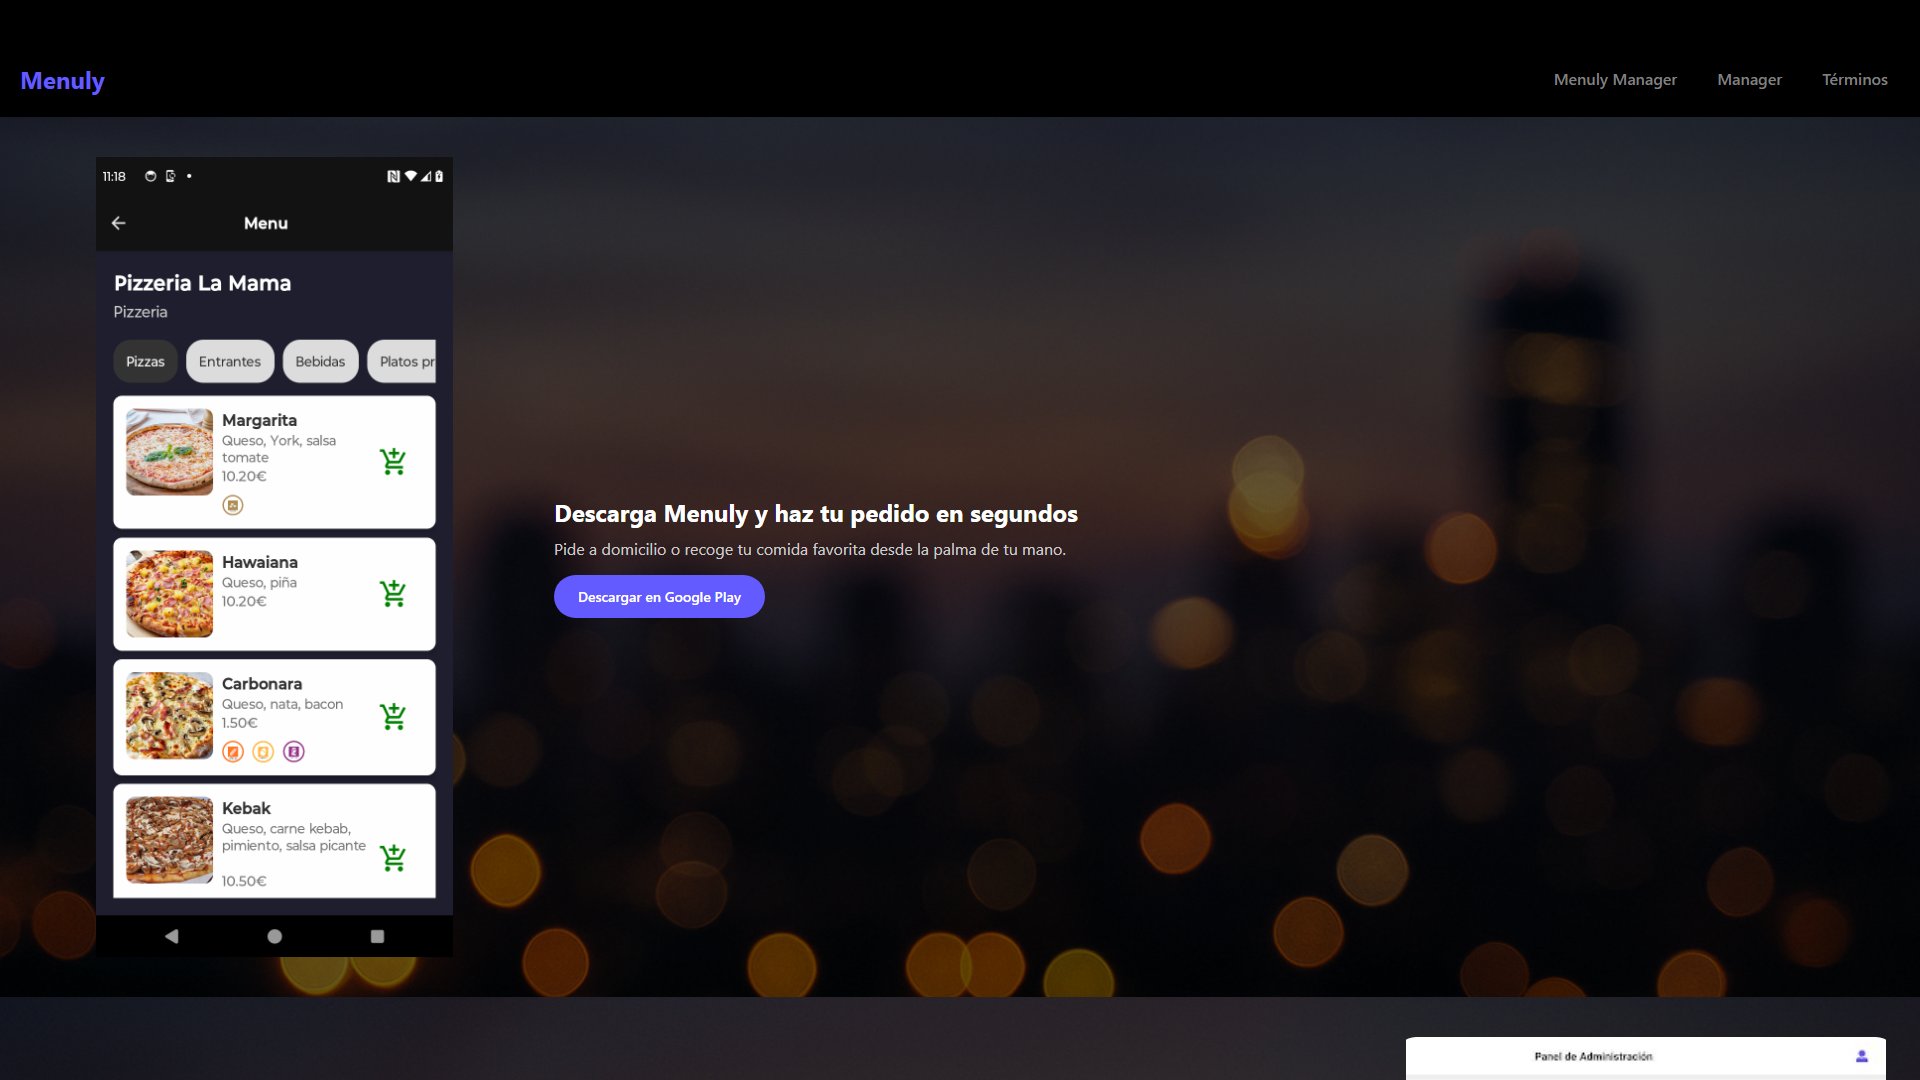1920x1080 pixels.
Task: Go back using the Menu arrow
Action: (119, 223)
